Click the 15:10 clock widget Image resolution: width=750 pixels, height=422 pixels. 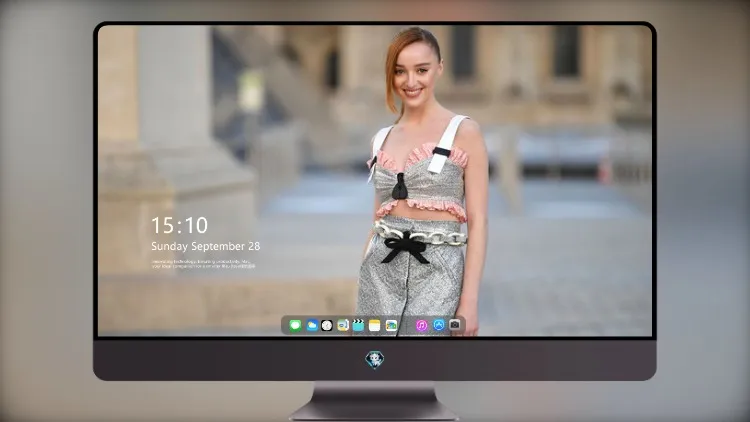(x=179, y=225)
